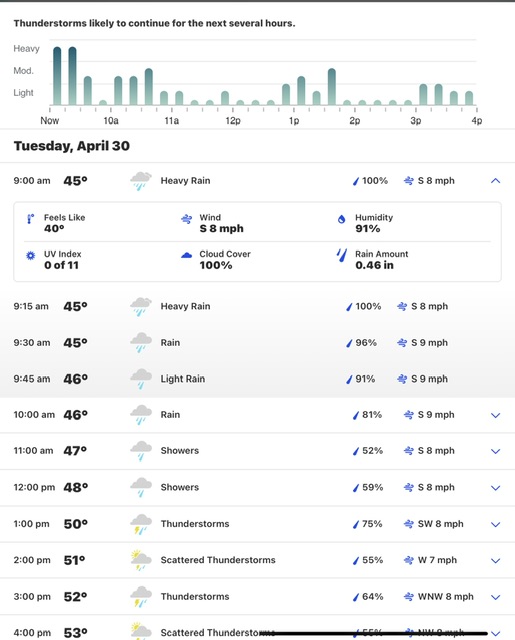
Task: Expand the 1:00 pm Thunderstorms row
Action: (x=495, y=524)
